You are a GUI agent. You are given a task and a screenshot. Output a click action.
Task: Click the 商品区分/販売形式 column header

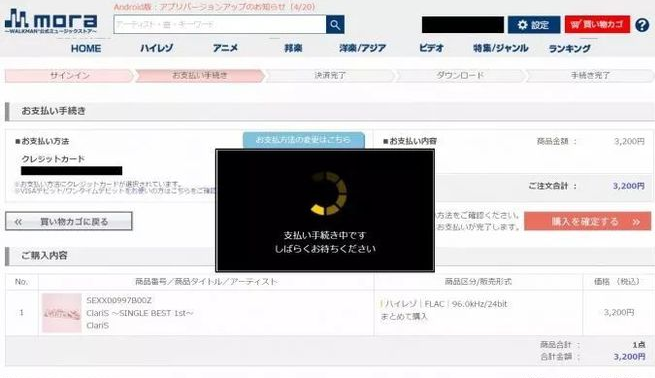[478, 282]
